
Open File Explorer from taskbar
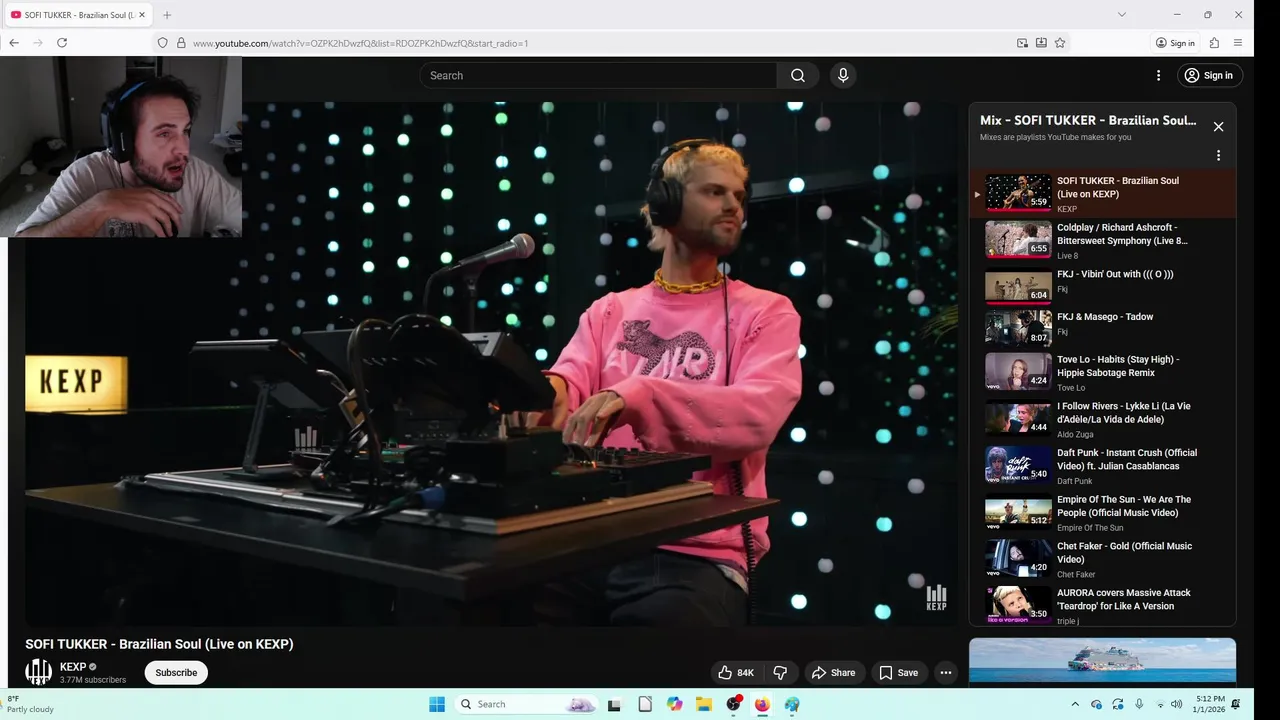click(704, 704)
